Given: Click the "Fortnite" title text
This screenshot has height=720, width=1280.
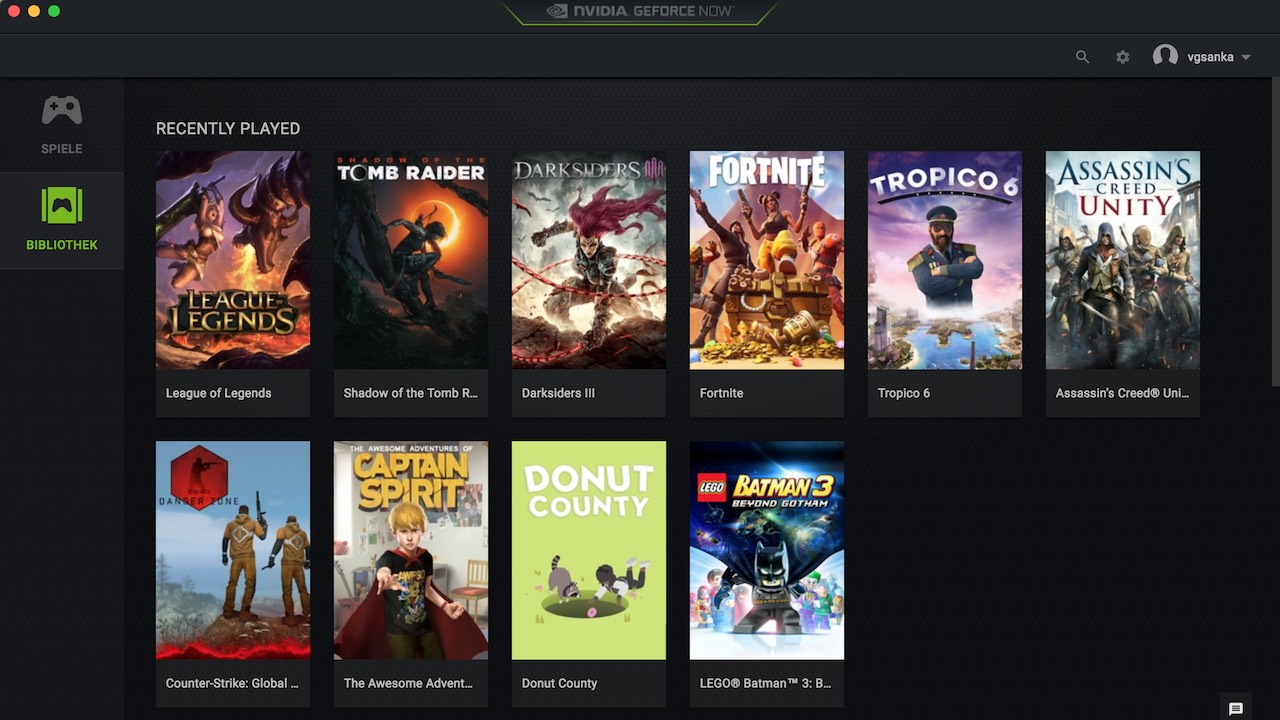Looking at the screenshot, I should (x=721, y=393).
